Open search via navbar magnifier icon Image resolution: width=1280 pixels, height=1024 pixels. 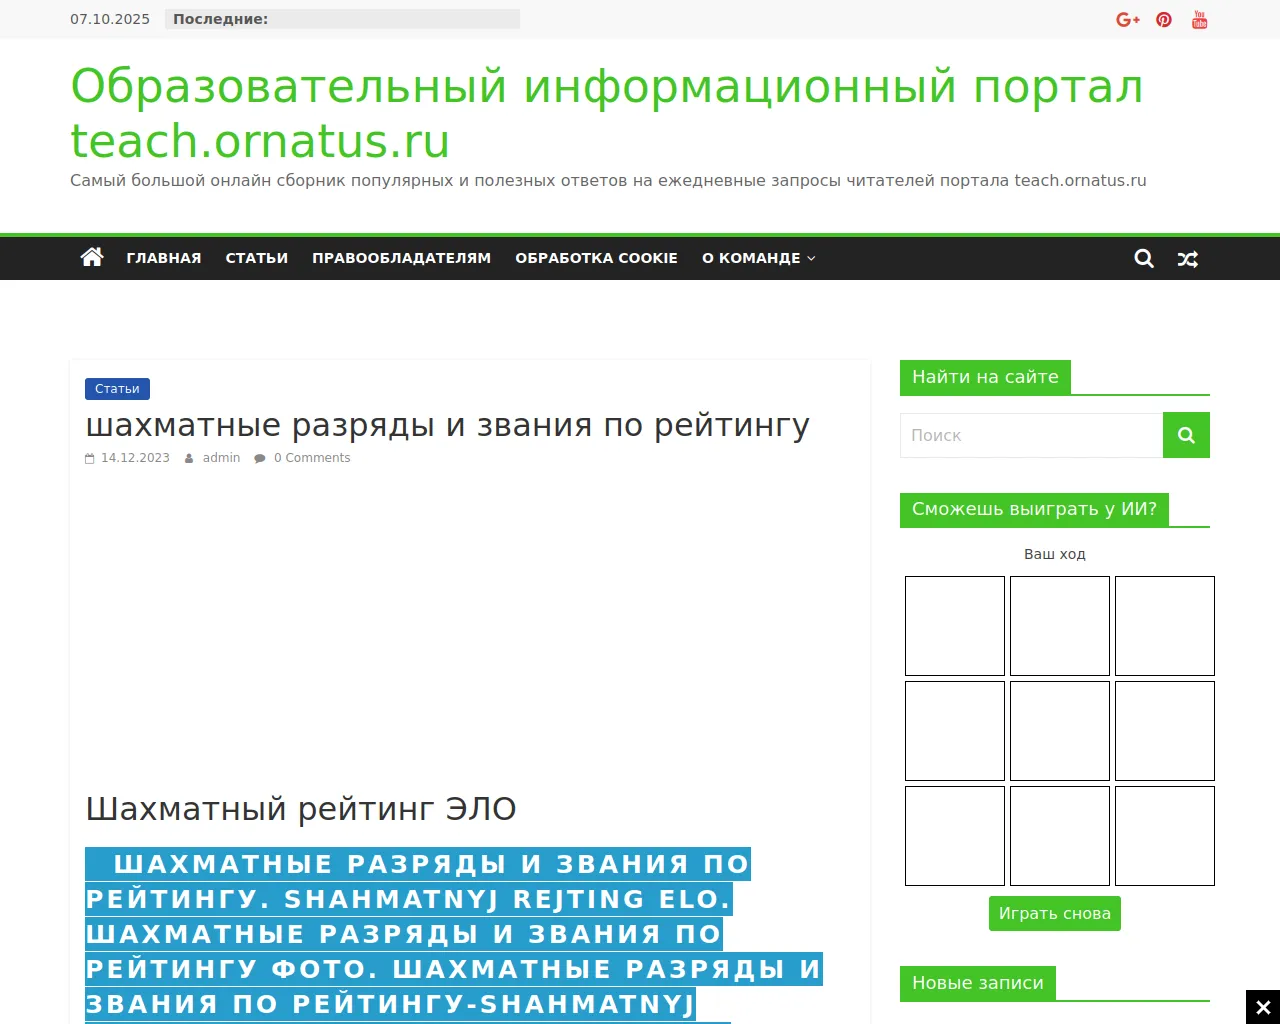pyautogui.click(x=1144, y=259)
